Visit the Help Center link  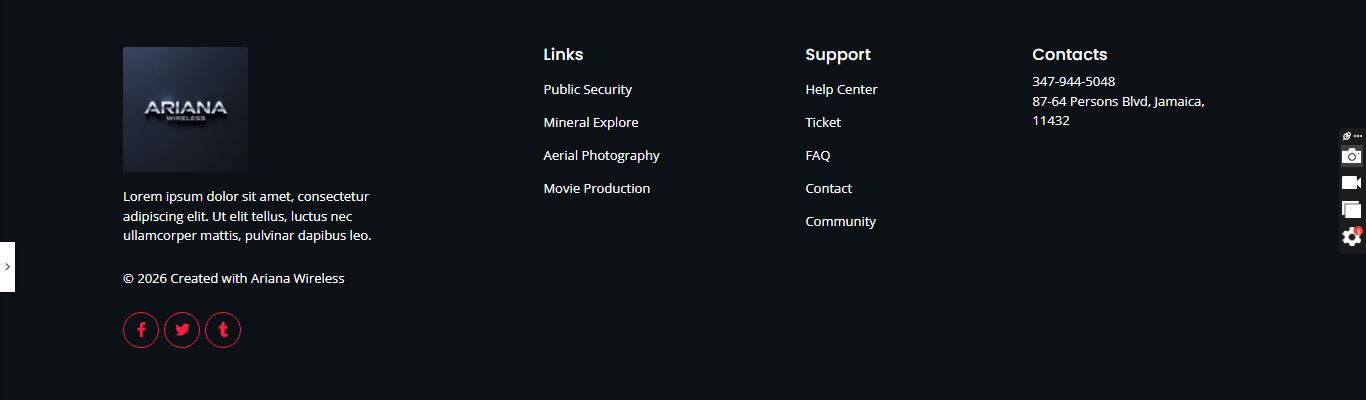pyautogui.click(x=841, y=90)
